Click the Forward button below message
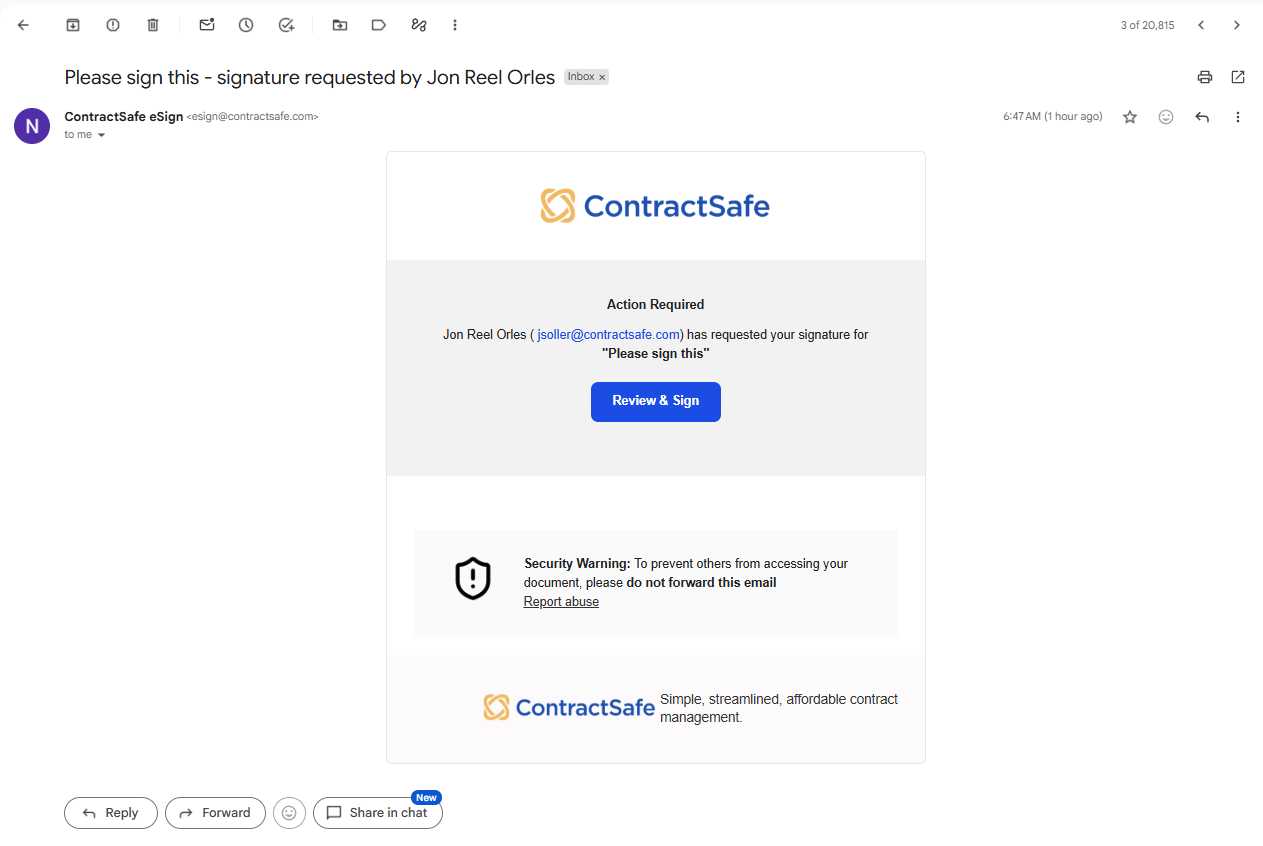This screenshot has height=846, width=1263. [x=215, y=813]
